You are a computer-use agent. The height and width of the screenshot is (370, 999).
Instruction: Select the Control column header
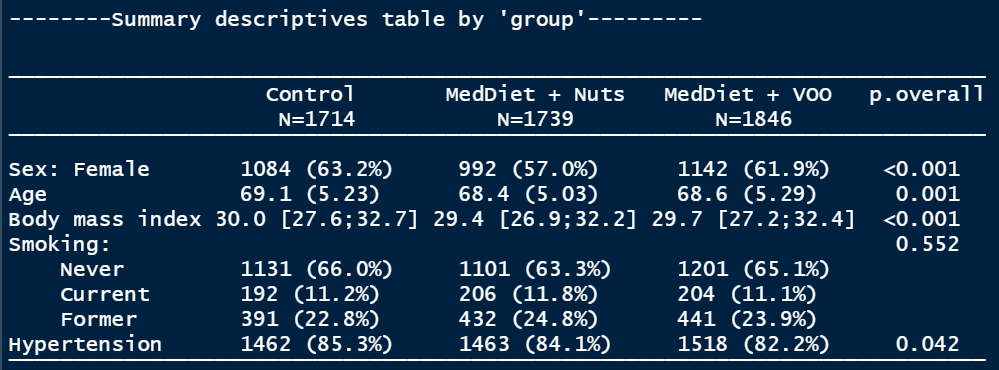pos(310,94)
